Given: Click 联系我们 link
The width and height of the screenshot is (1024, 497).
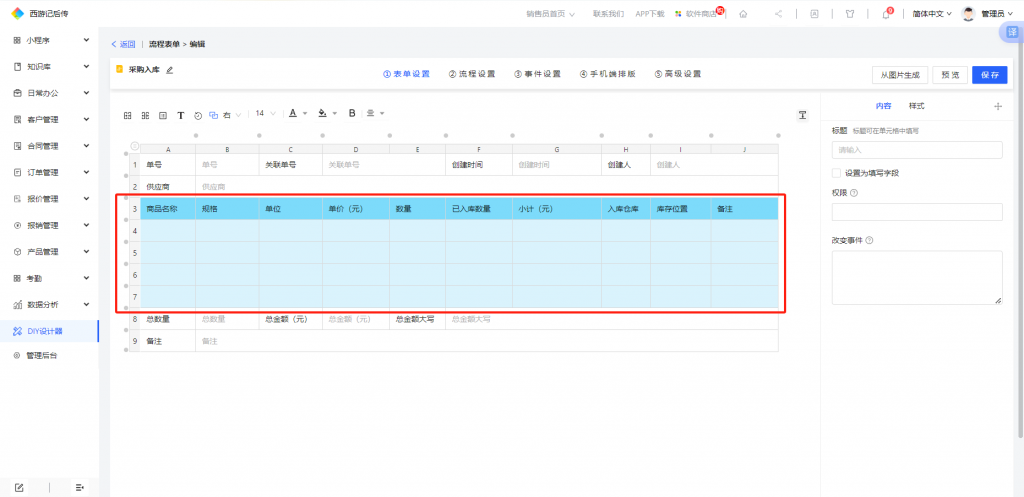Looking at the screenshot, I should coord(608,14).
